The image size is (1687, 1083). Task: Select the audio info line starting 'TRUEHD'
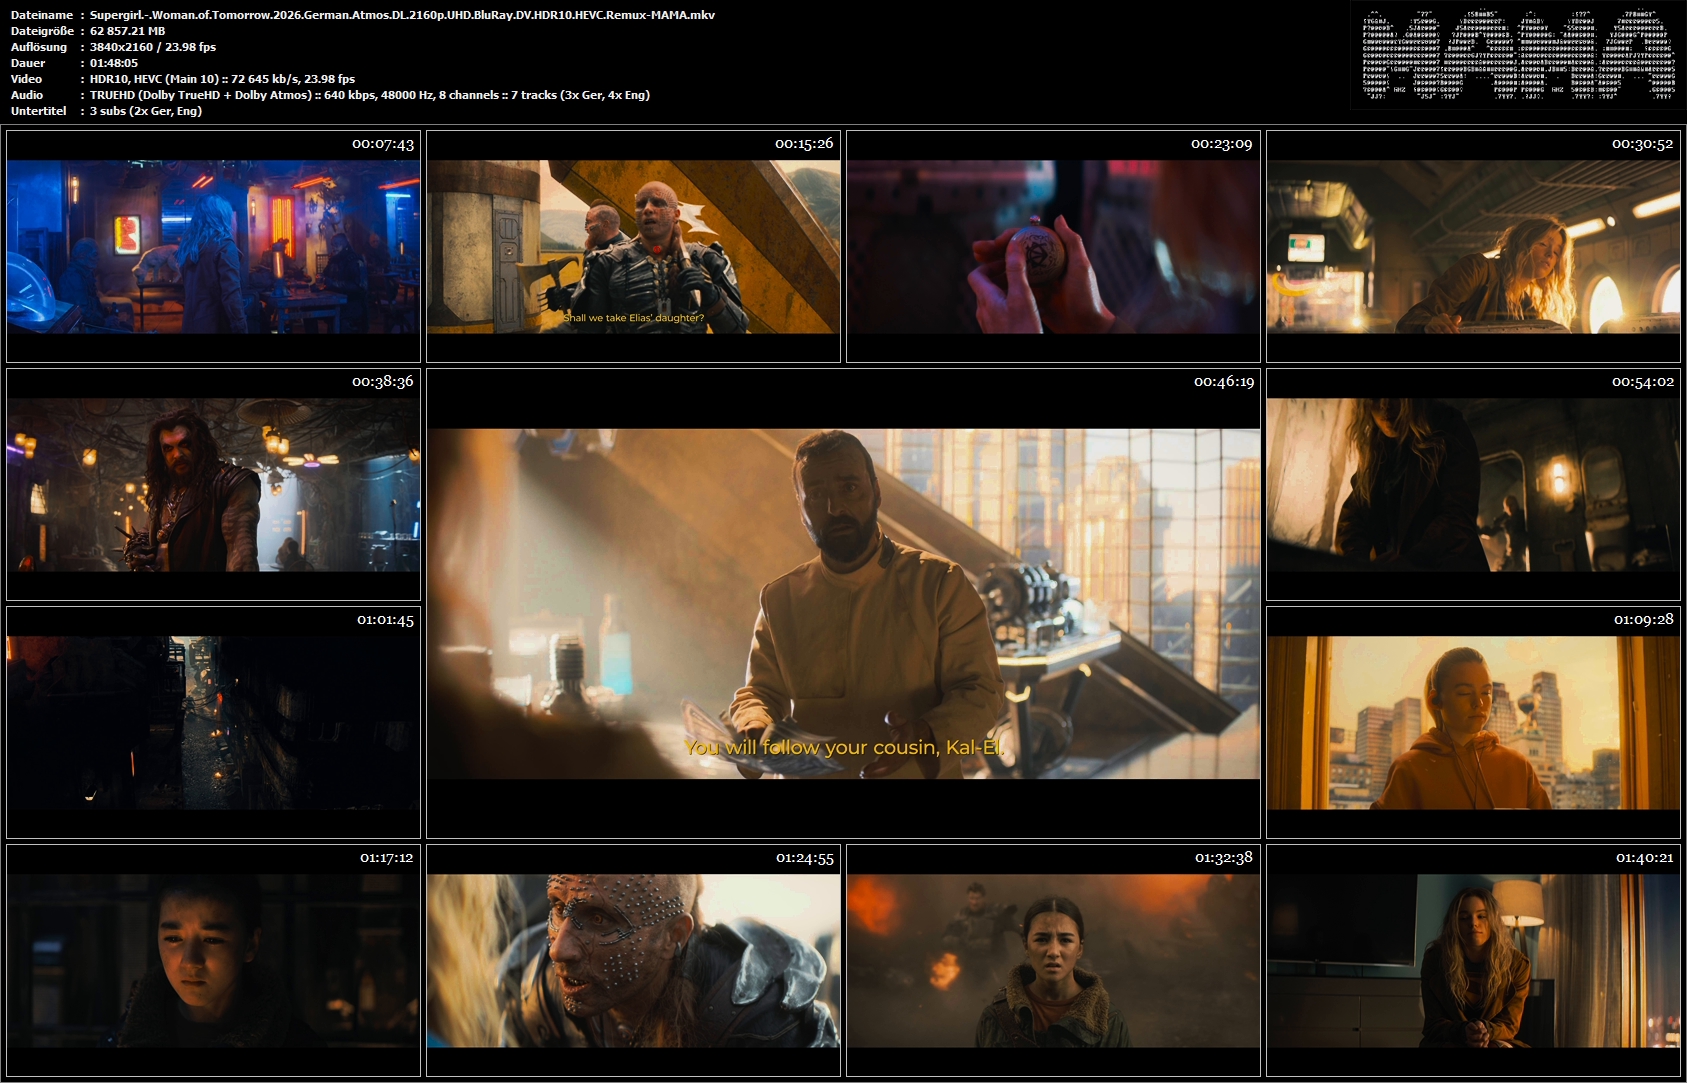[370, 95]
